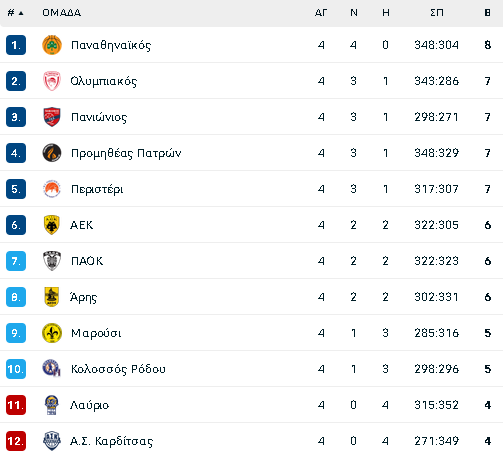Click the Μαρούσι yellow logo

coord(52,333)
